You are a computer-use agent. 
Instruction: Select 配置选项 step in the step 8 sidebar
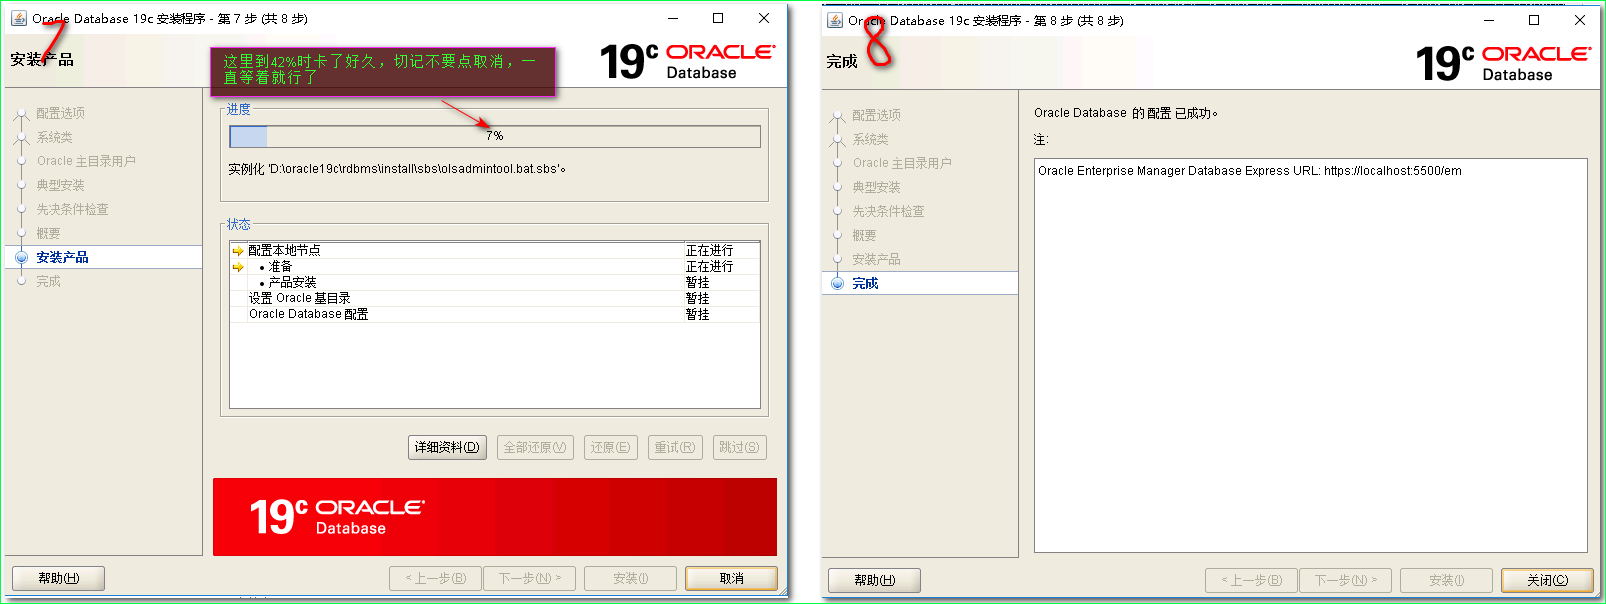877,115
